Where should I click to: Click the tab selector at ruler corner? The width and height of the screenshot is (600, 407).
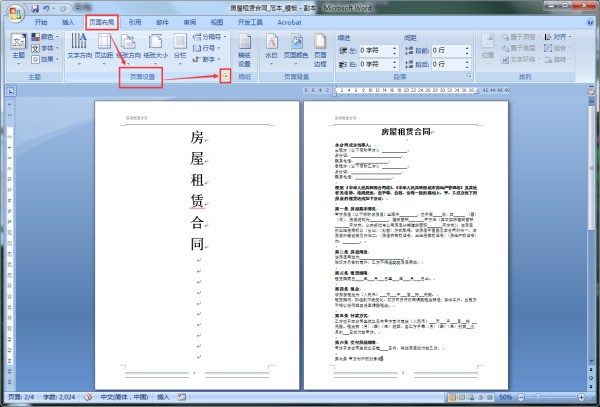point(10,91)
